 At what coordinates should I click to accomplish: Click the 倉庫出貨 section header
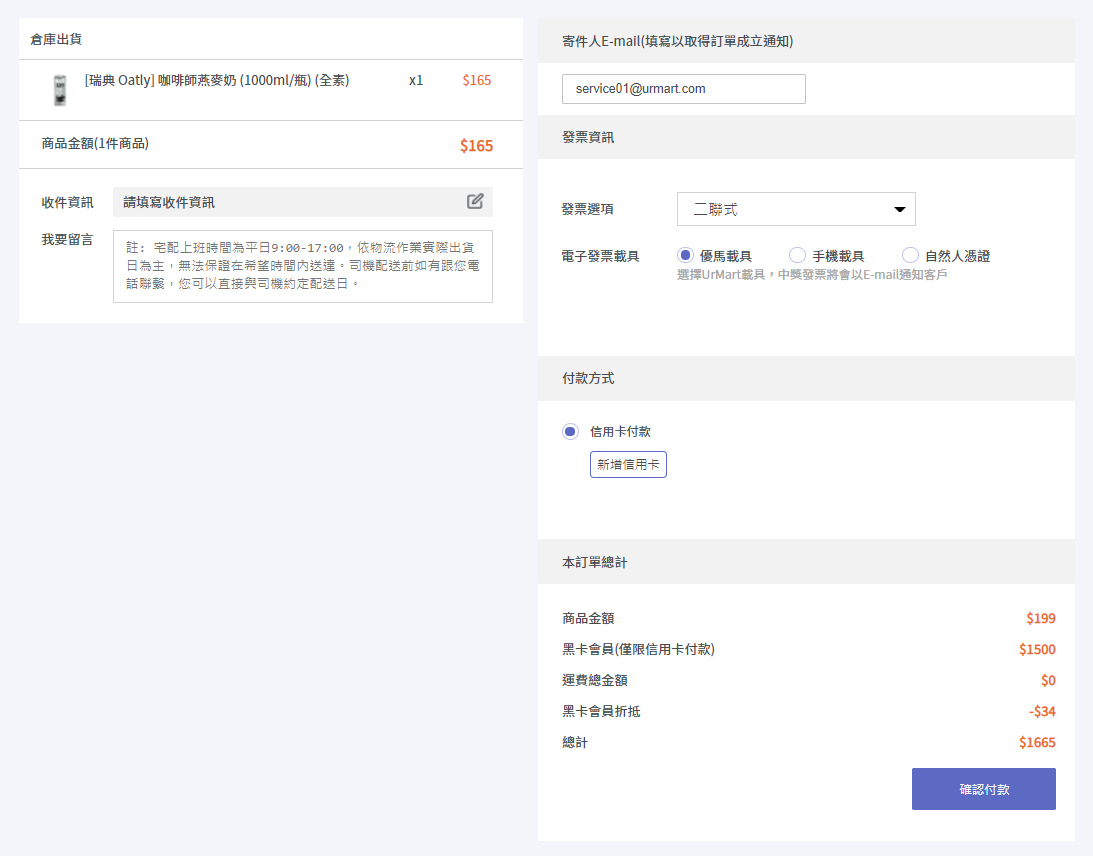pyautogui.click(x=56, y=39)
